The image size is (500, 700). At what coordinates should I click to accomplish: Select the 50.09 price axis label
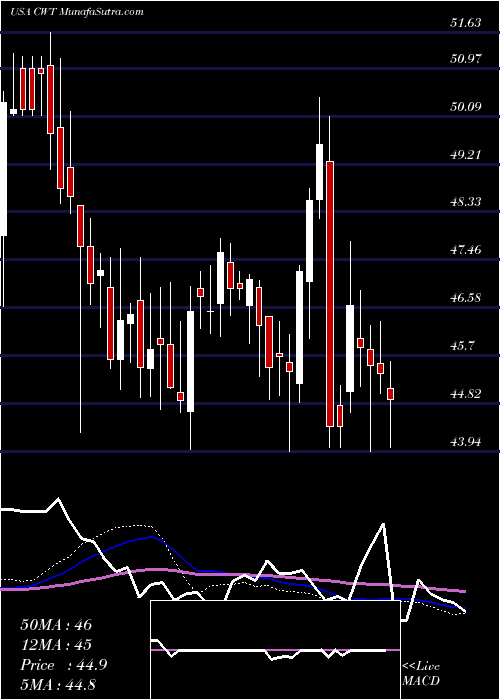click(x=466, y=106)
